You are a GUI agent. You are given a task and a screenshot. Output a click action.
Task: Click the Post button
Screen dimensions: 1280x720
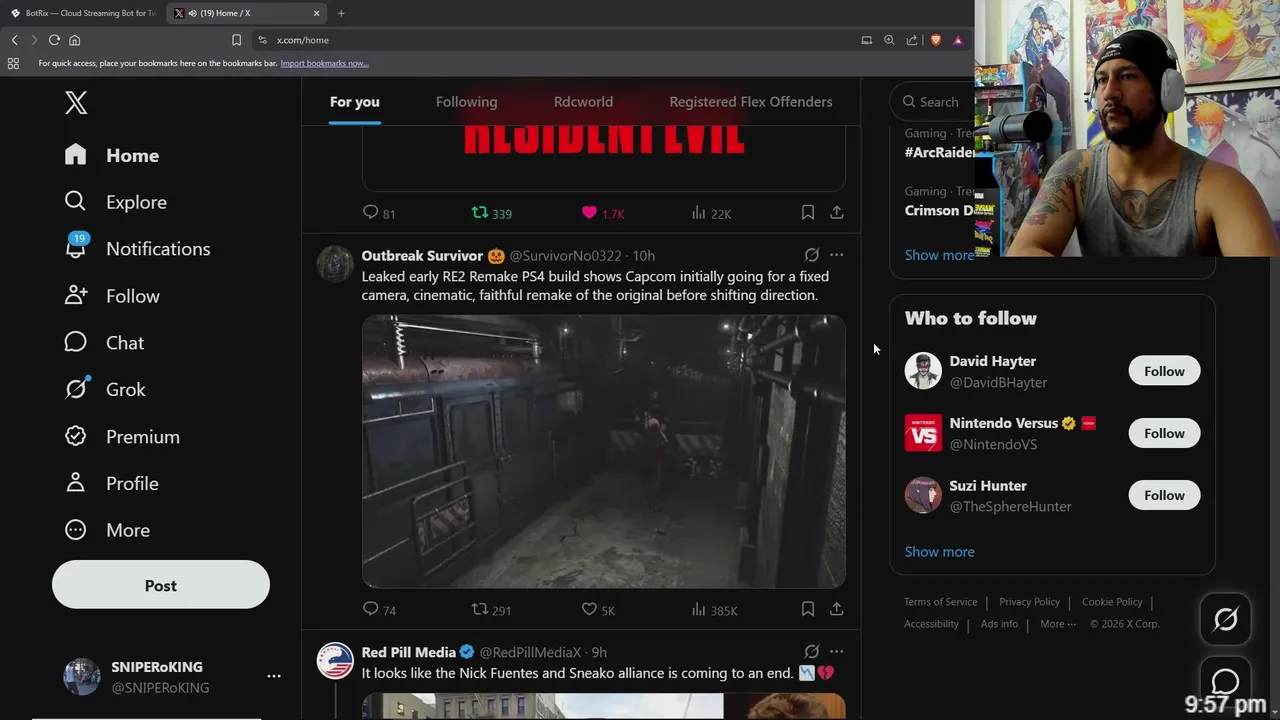[x=161, y=585]
